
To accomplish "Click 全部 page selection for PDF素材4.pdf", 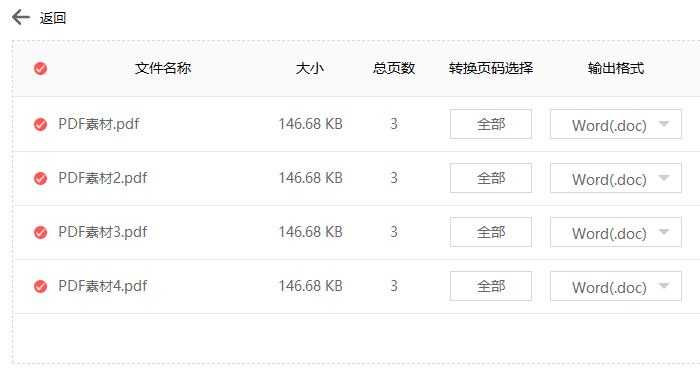I will point(491,286).
